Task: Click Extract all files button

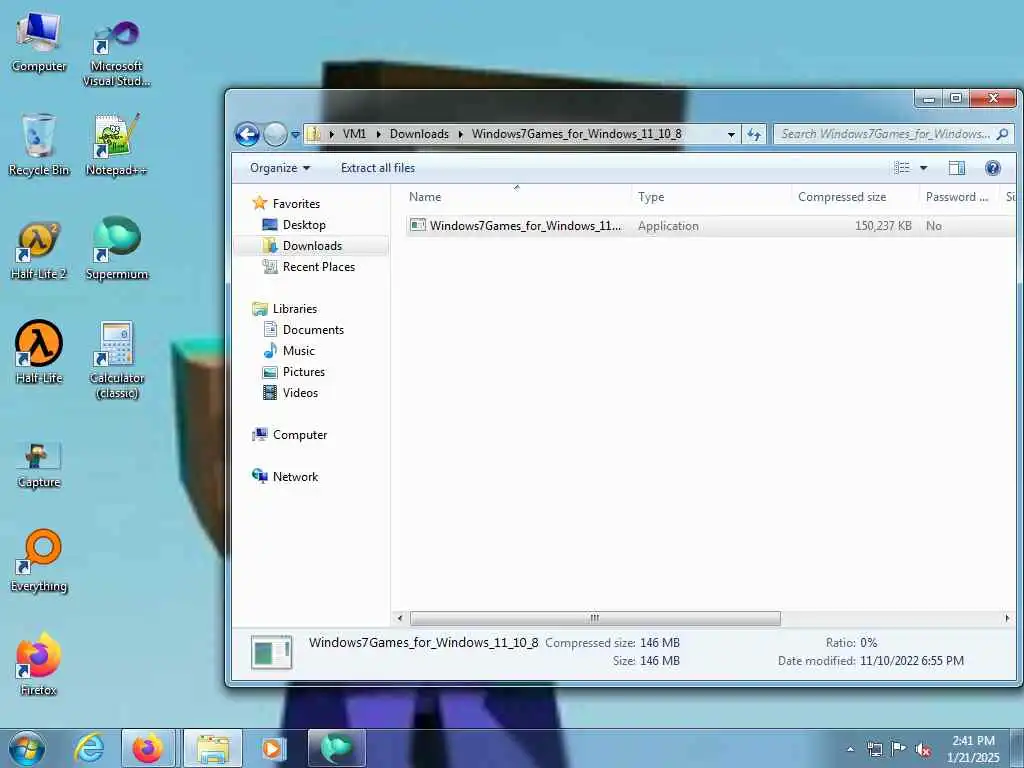Action: (x=377, y=168)
